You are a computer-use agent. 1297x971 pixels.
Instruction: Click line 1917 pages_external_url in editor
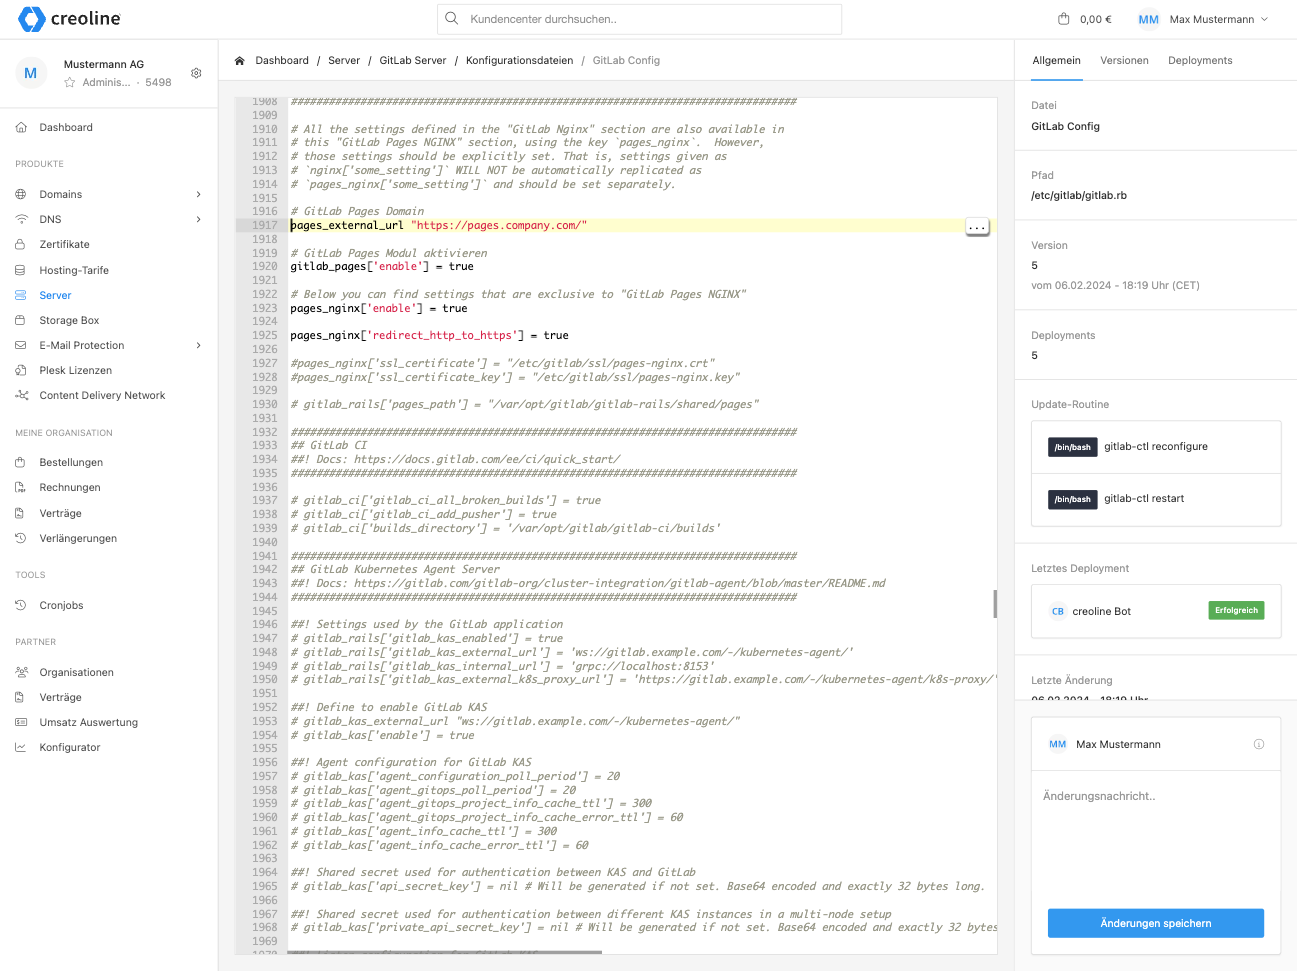[x=438, y=226]
